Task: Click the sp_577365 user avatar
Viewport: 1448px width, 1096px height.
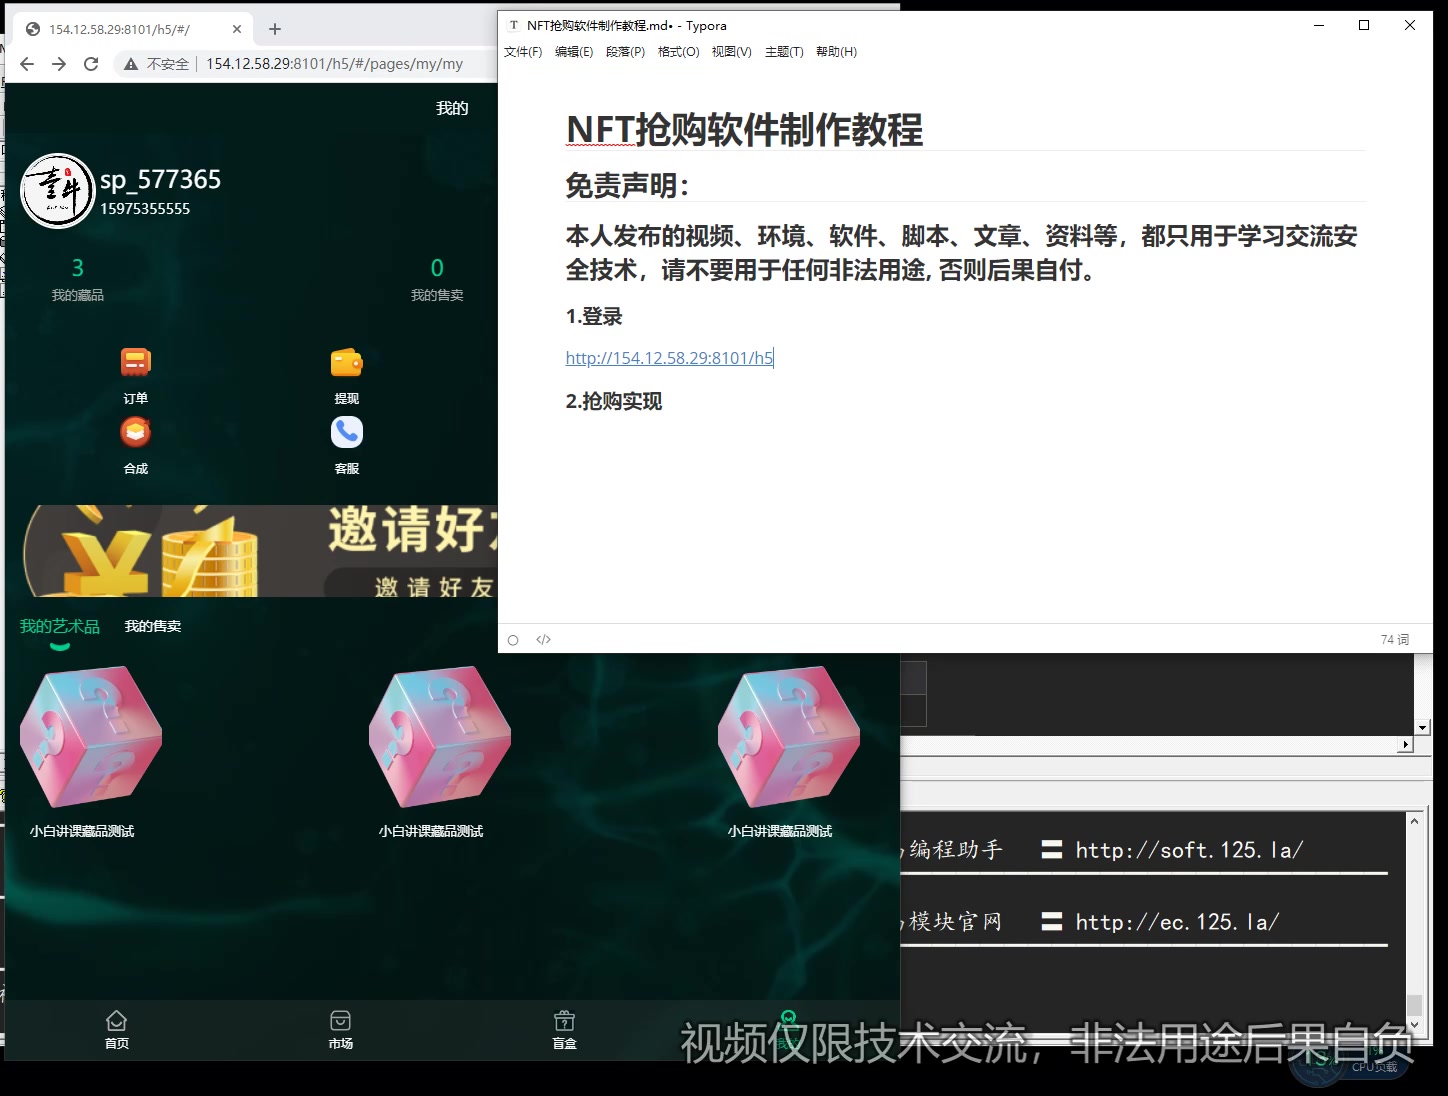Action: pyautogui.click(x=57, y=190)
